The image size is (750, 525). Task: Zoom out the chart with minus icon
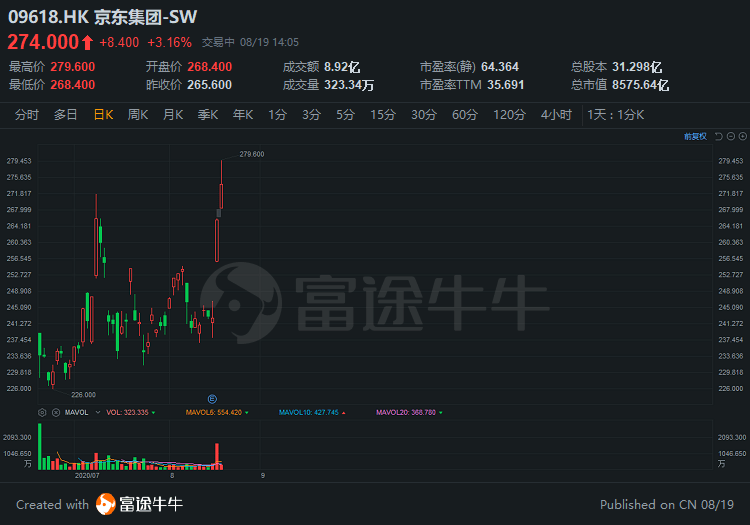[730, 136]
